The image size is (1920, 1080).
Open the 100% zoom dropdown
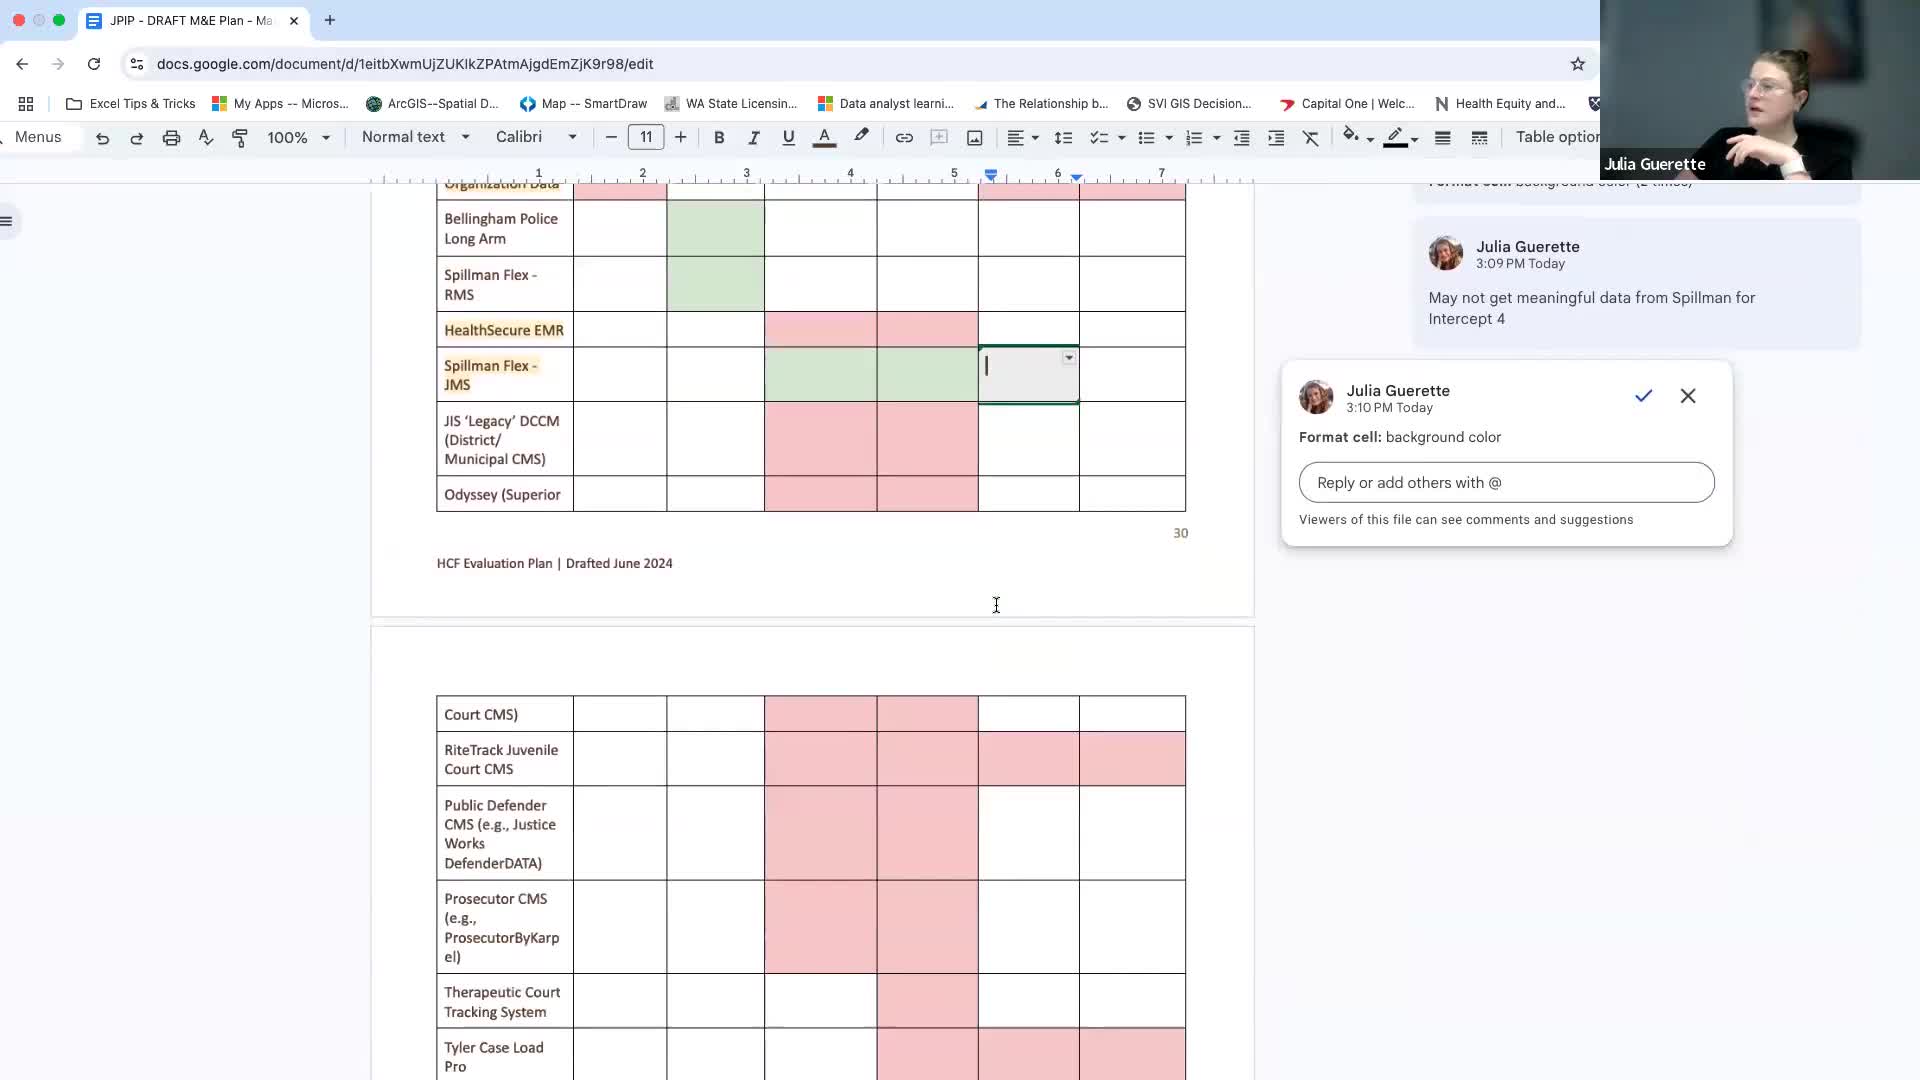(298, 138)
